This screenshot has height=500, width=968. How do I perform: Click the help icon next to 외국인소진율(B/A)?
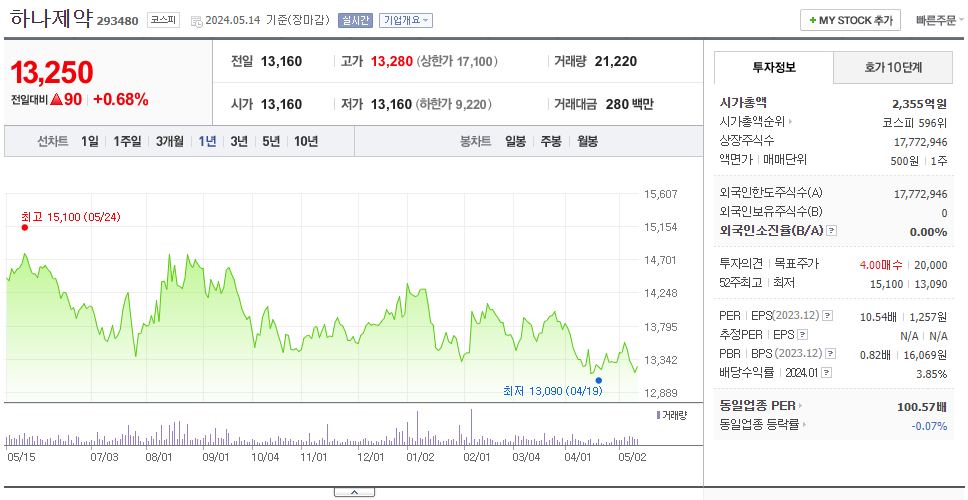(x=832, y=231)
